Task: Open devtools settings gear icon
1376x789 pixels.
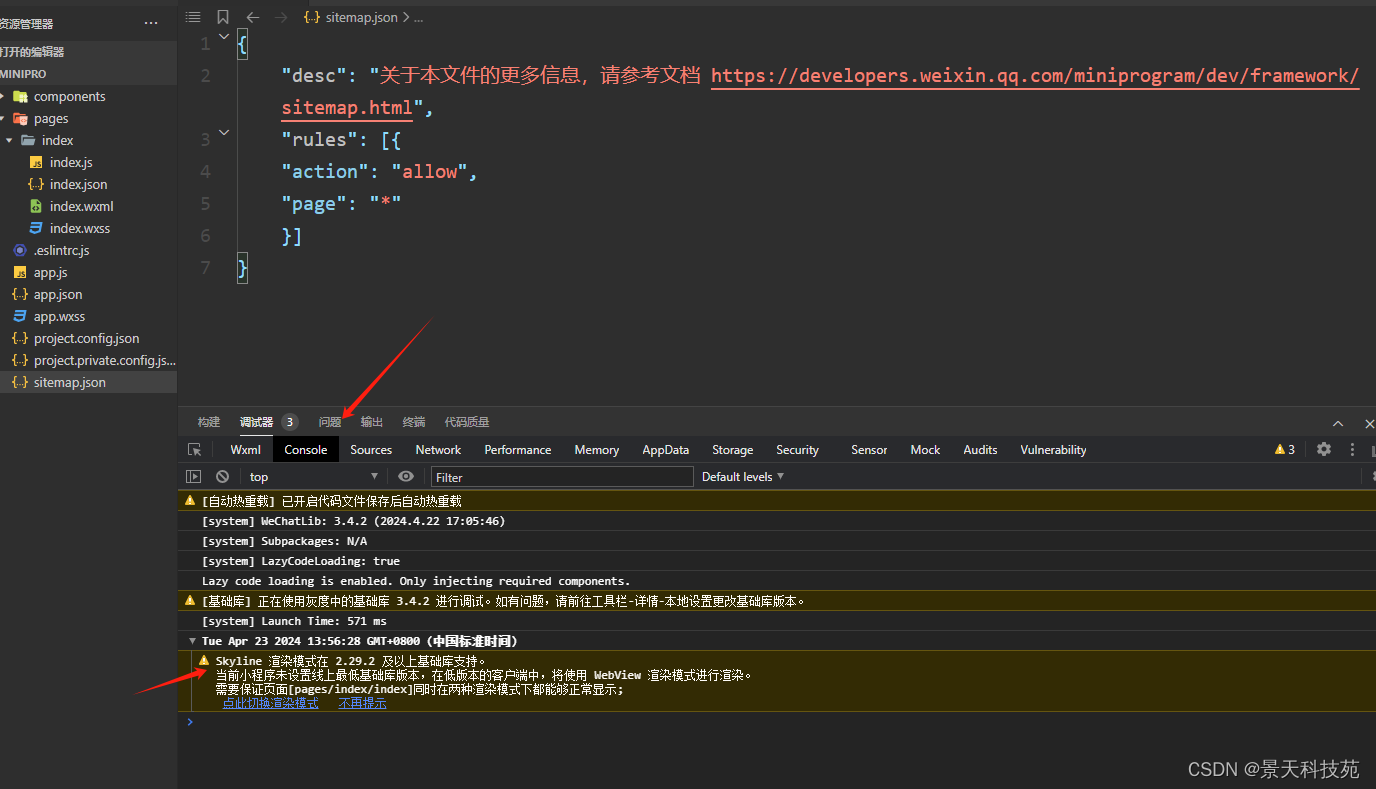Action: pos(1324,449)
